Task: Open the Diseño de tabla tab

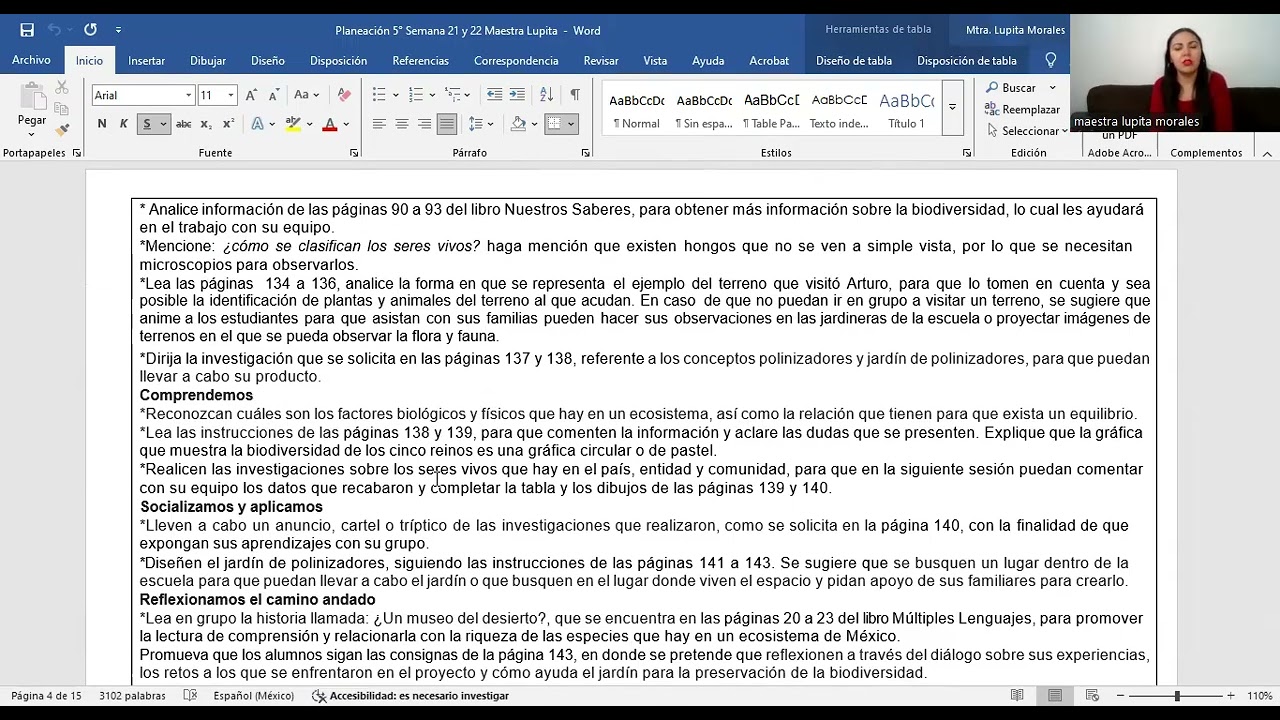Action: 854,60
